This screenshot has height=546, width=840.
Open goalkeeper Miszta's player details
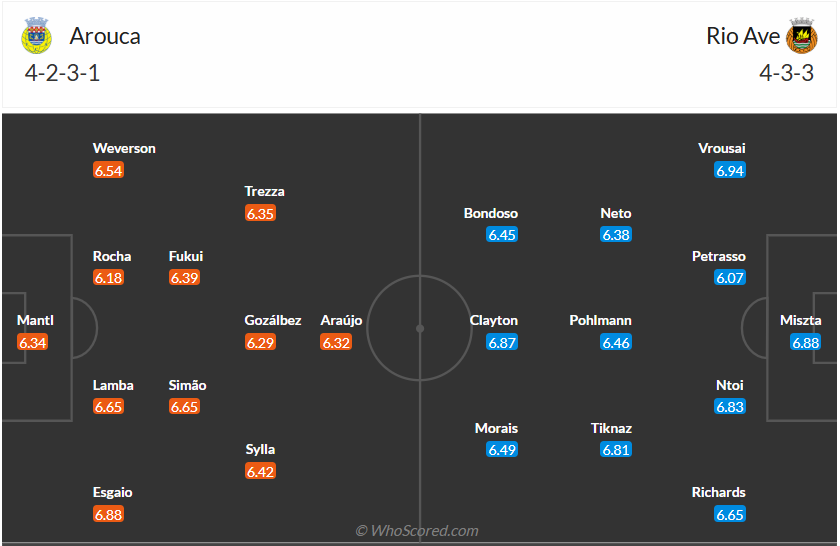pos(801,321)
